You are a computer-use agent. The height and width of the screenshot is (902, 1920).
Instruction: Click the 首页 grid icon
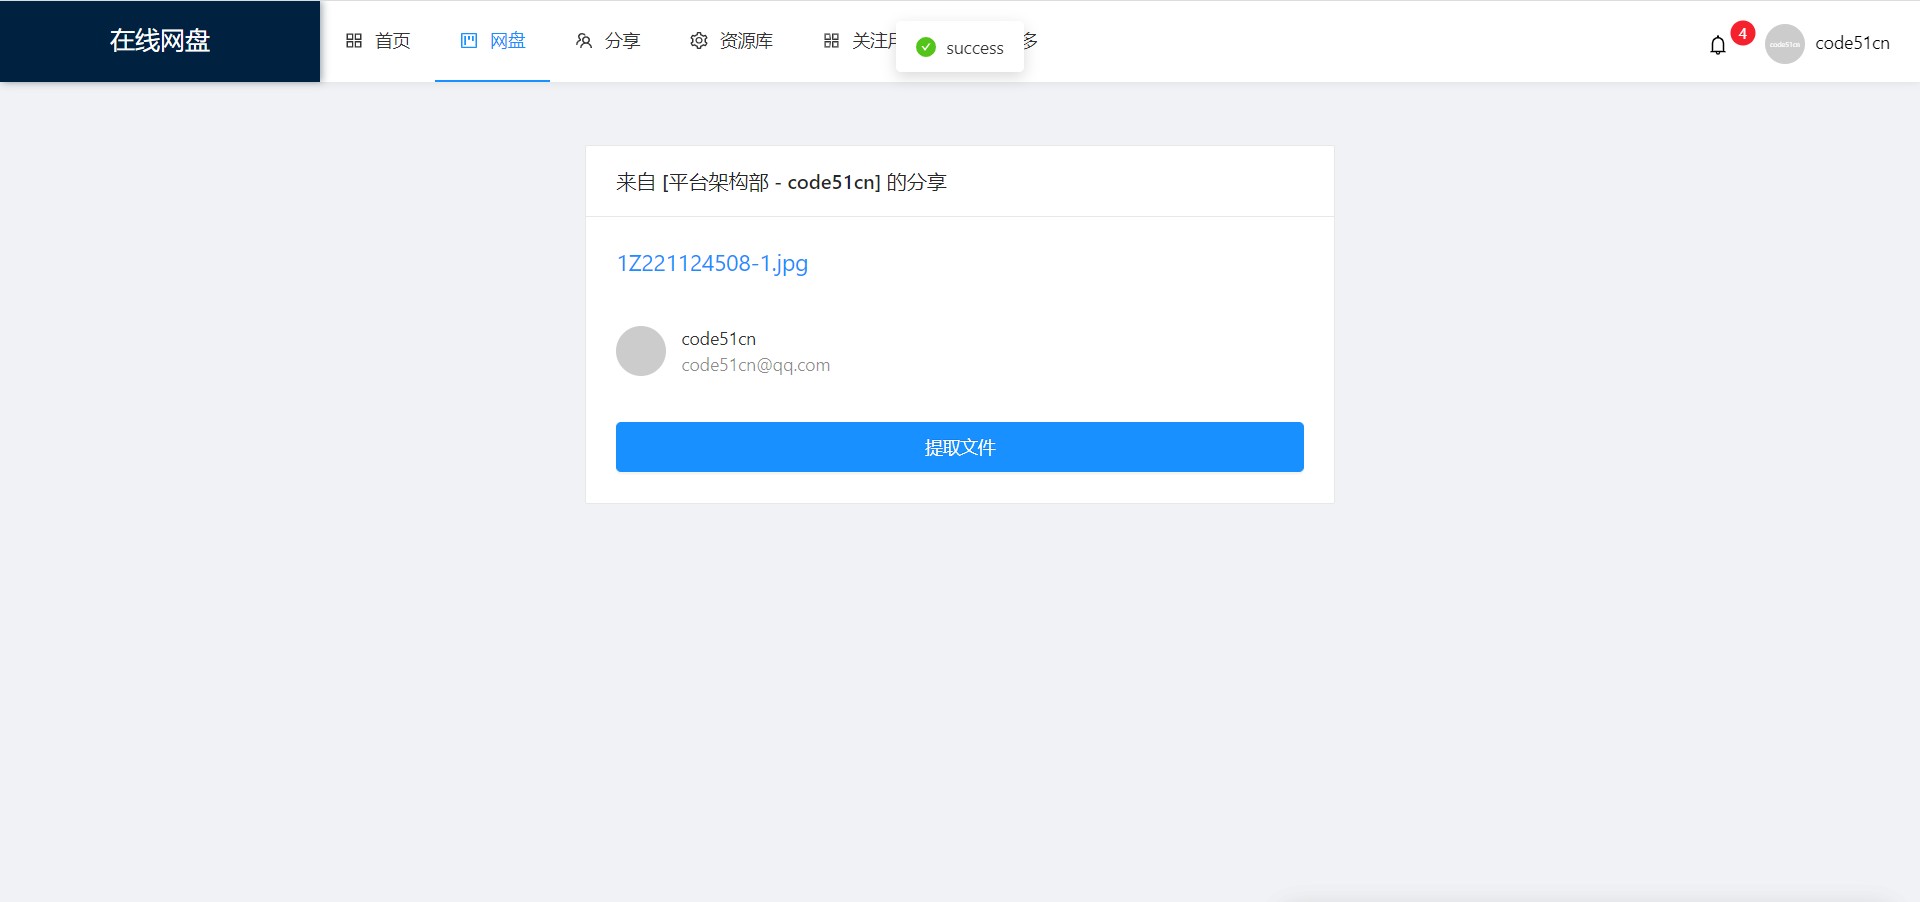tap(354, 41)
